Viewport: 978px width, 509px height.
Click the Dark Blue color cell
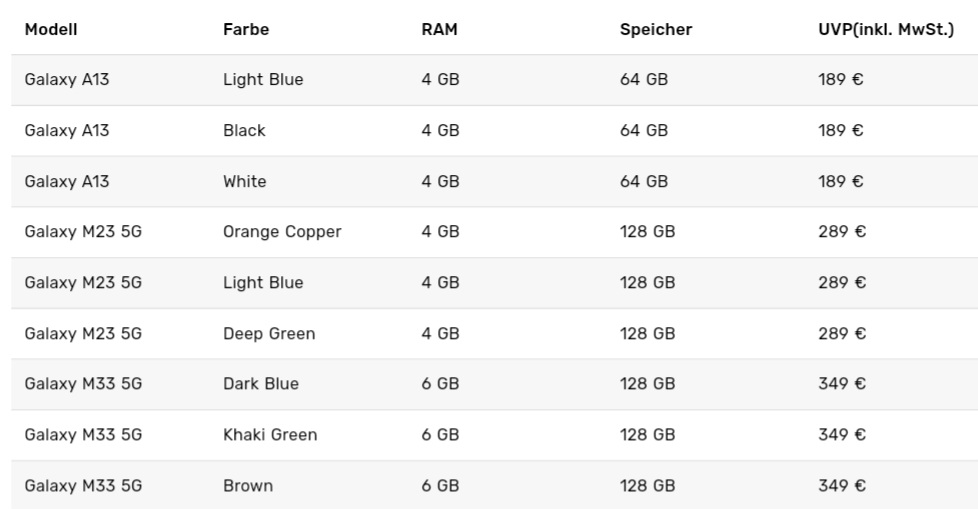click(261, 384)
